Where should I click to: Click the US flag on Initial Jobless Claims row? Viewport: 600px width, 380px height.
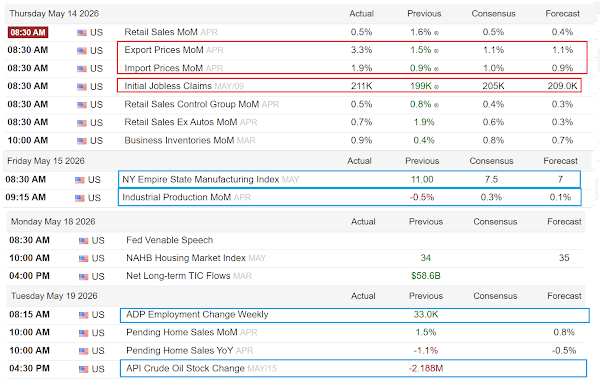coord(82,87)
